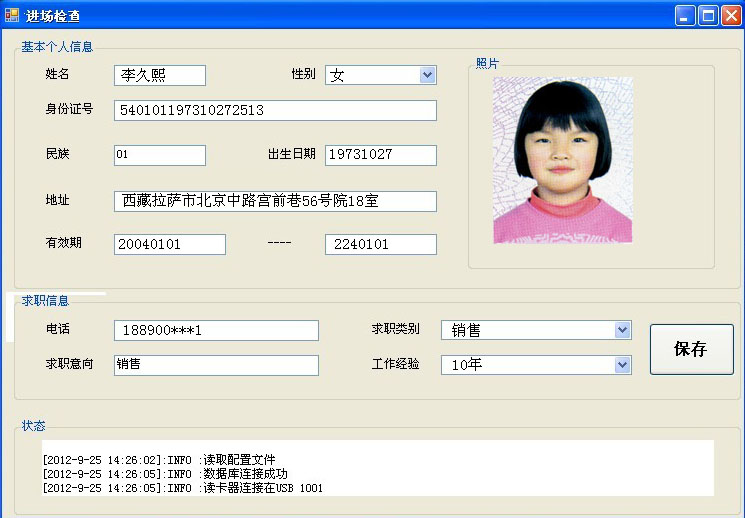Click the 求职意向 input field

click(216, 365)
